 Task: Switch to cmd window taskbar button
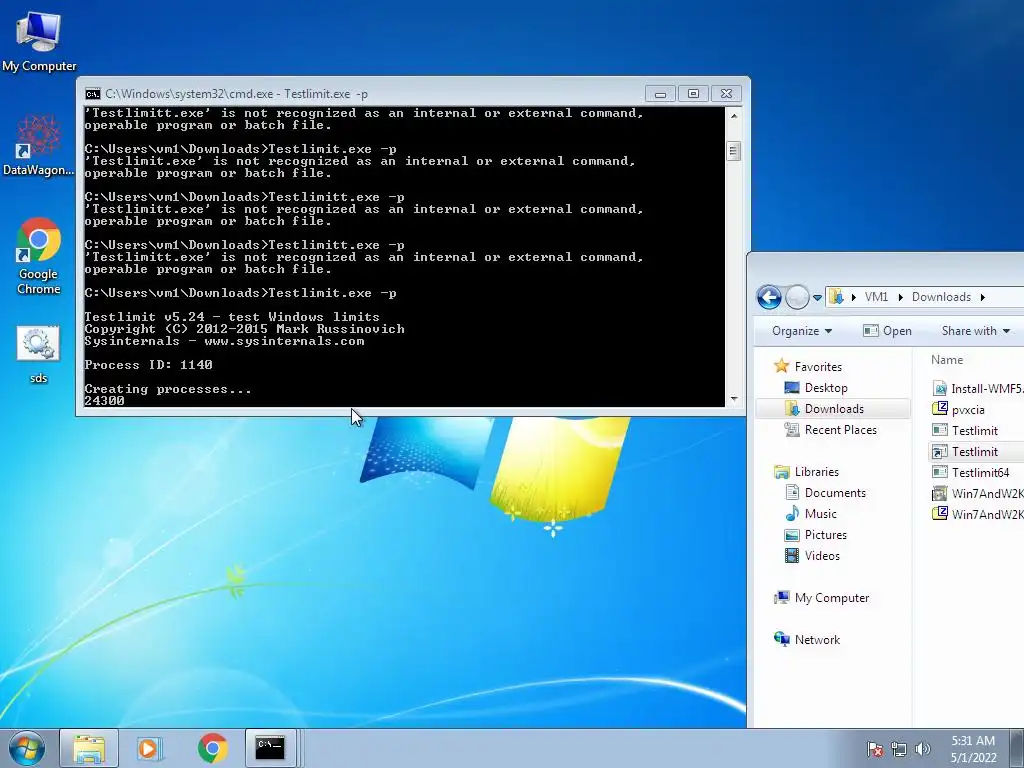270,748
